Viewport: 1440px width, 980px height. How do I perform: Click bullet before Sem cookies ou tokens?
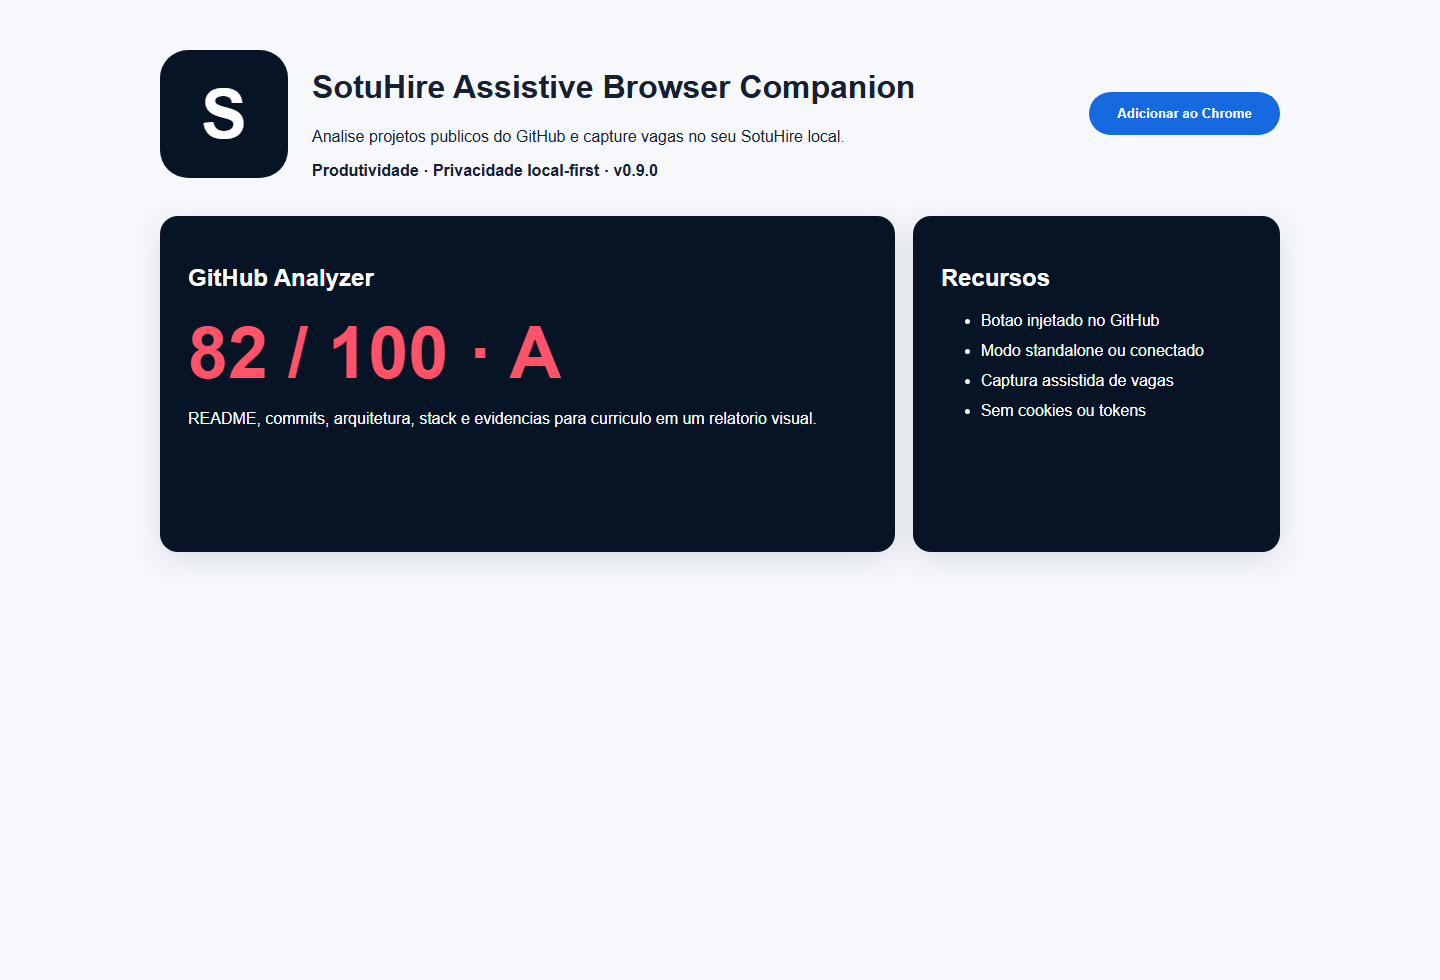(967, 411)
